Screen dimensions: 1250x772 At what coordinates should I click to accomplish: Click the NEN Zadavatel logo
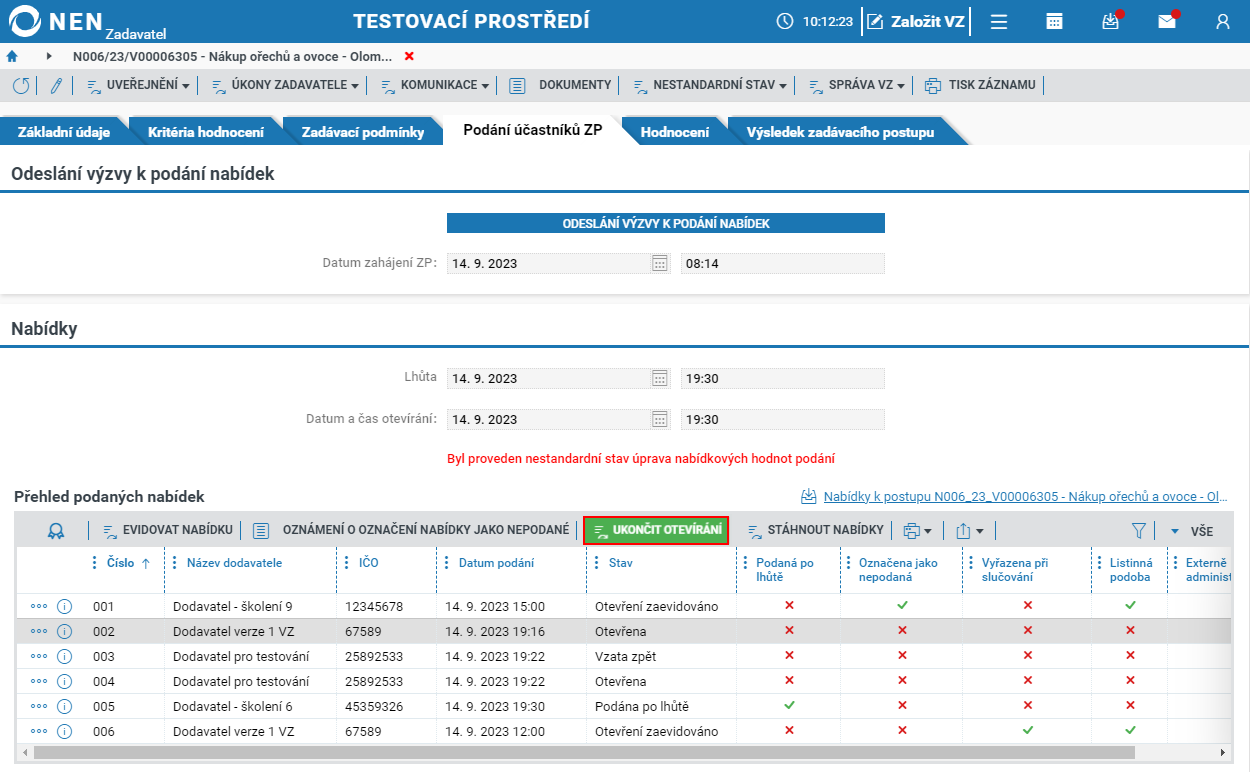(88, 21)
